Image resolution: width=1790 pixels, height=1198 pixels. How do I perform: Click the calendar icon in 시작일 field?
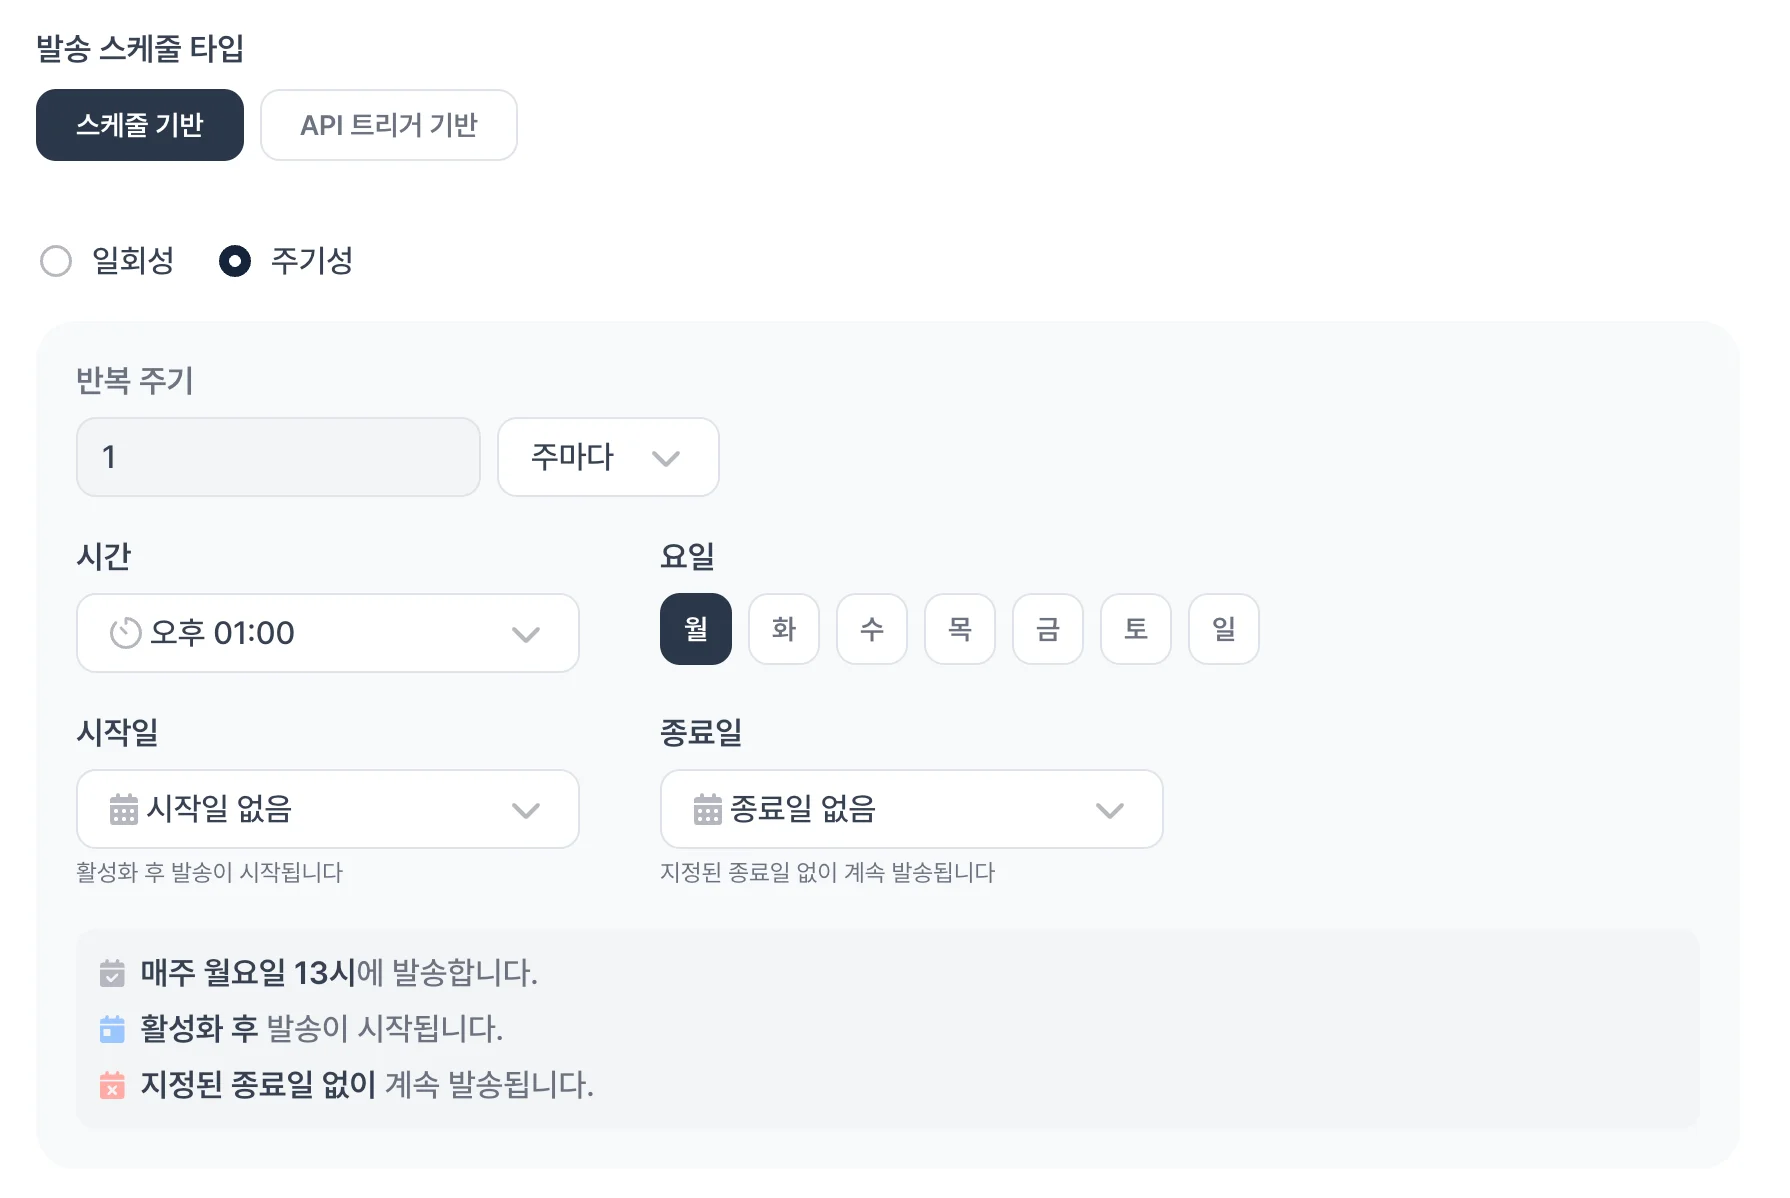point(123,809)
